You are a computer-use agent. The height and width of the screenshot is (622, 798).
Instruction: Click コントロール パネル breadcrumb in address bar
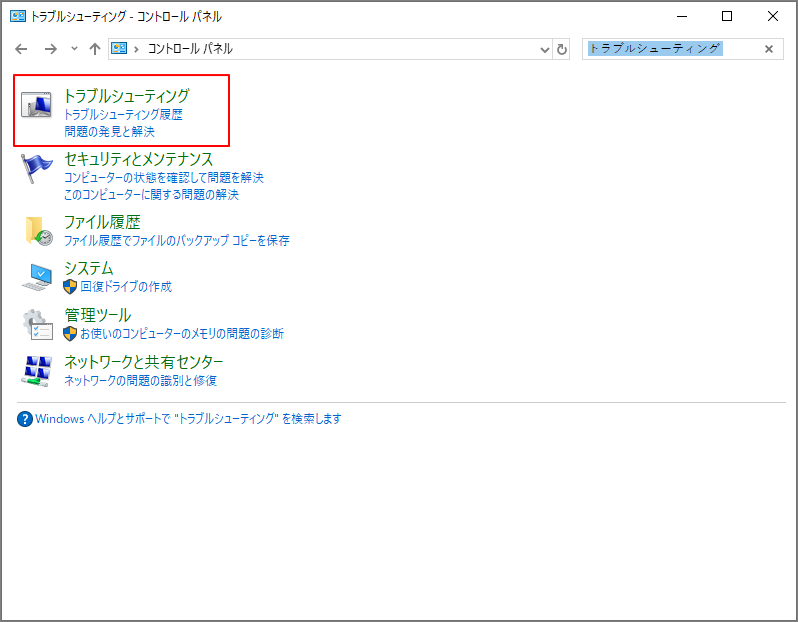tap(190, 49)
